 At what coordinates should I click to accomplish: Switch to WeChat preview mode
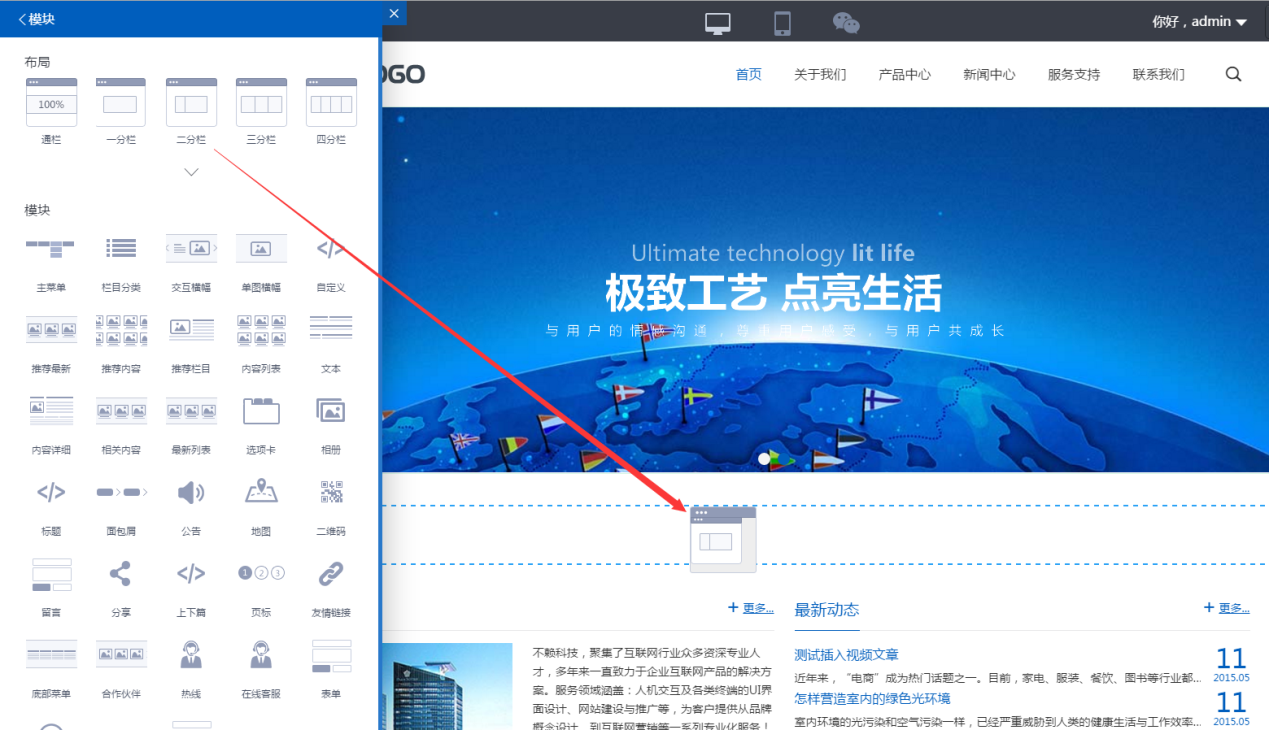point(846,22)
